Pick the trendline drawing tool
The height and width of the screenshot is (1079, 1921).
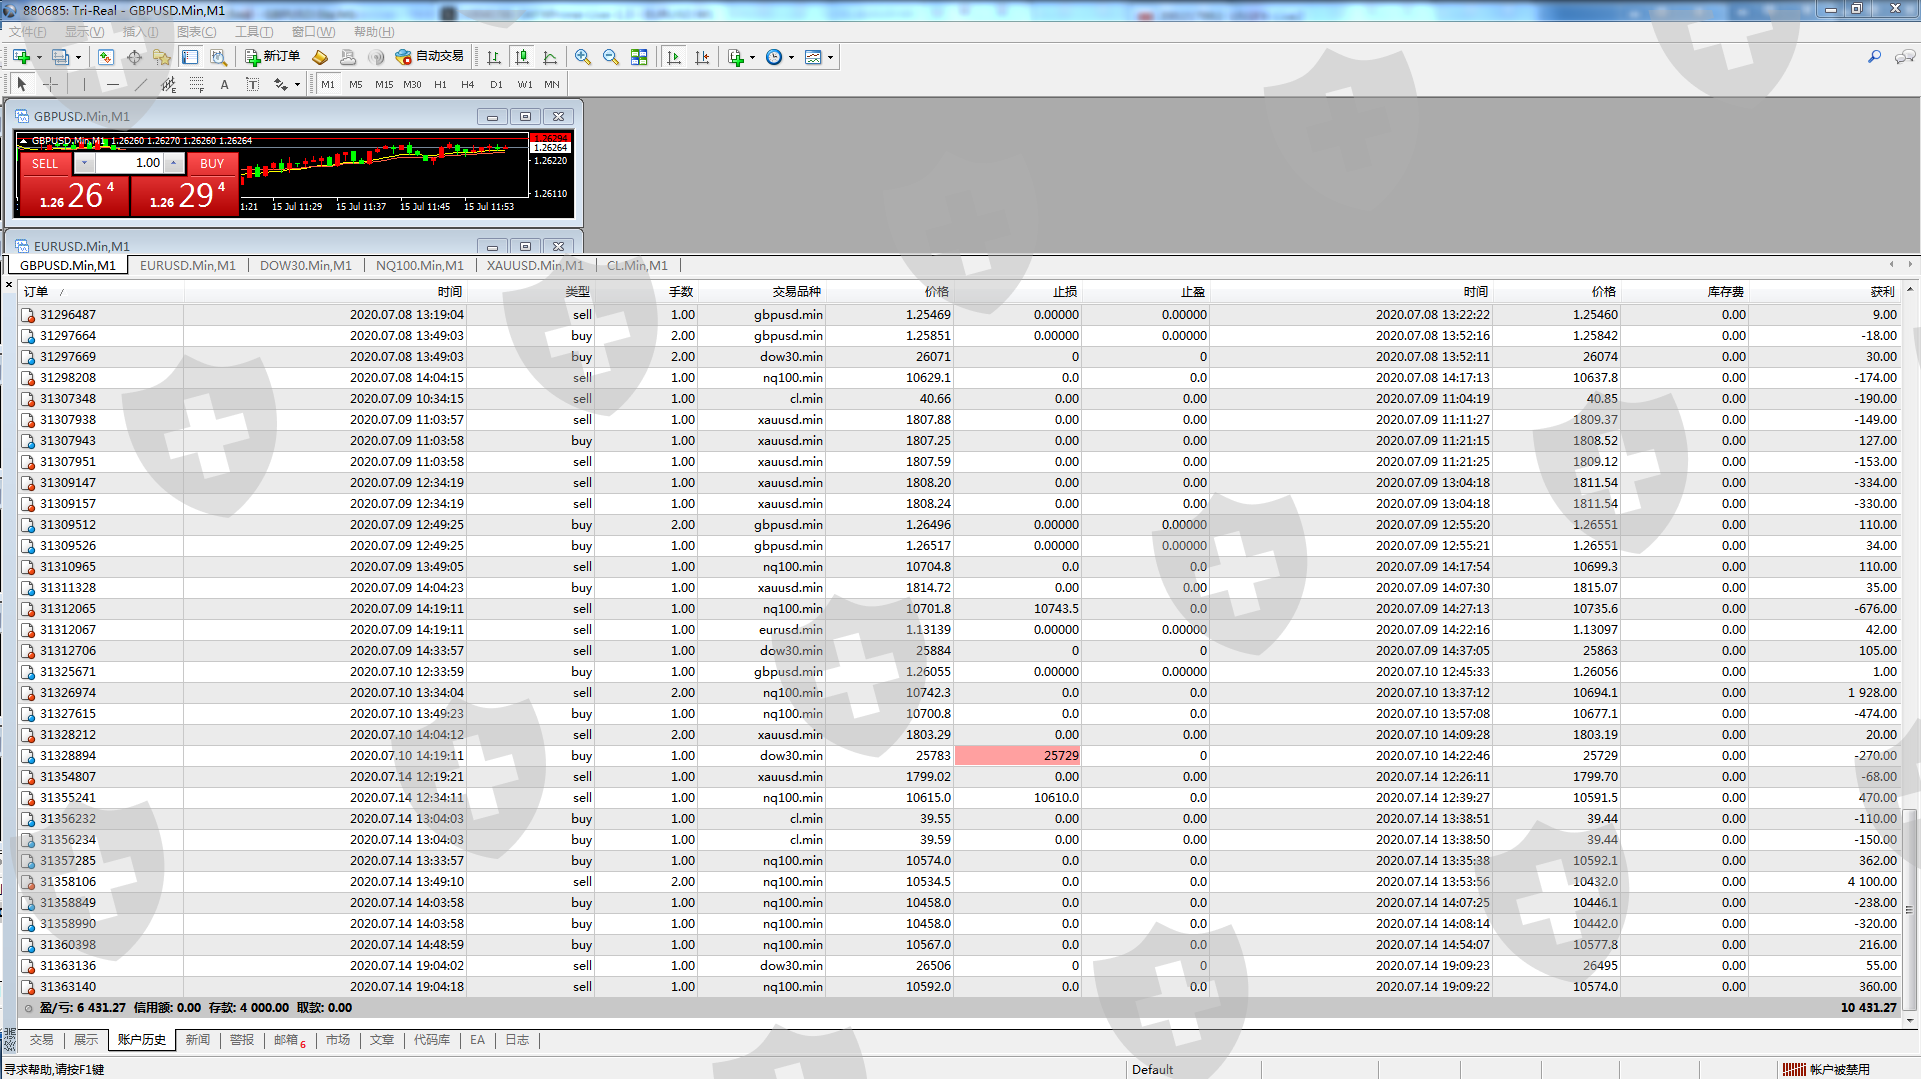141,85
